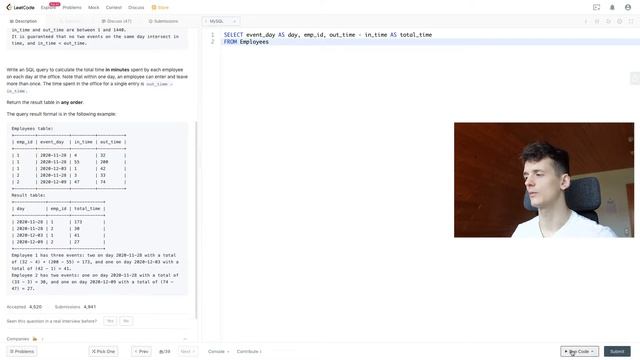Screen dimensions: 640x360
Task: Open the Contribute link
Action: click(x=249, y=351)
